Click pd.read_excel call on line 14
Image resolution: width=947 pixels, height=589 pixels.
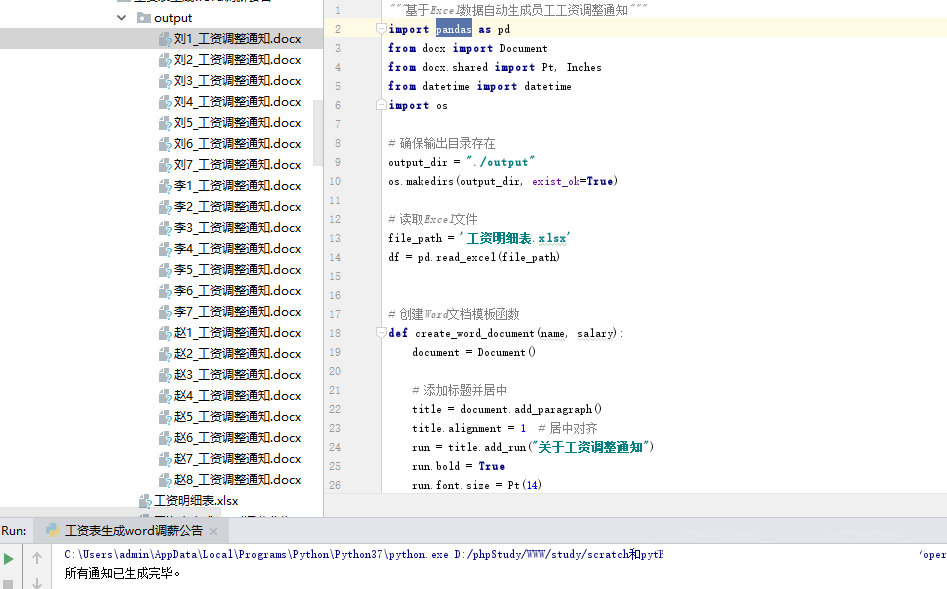pyautogui.click(x=489, y=257)
